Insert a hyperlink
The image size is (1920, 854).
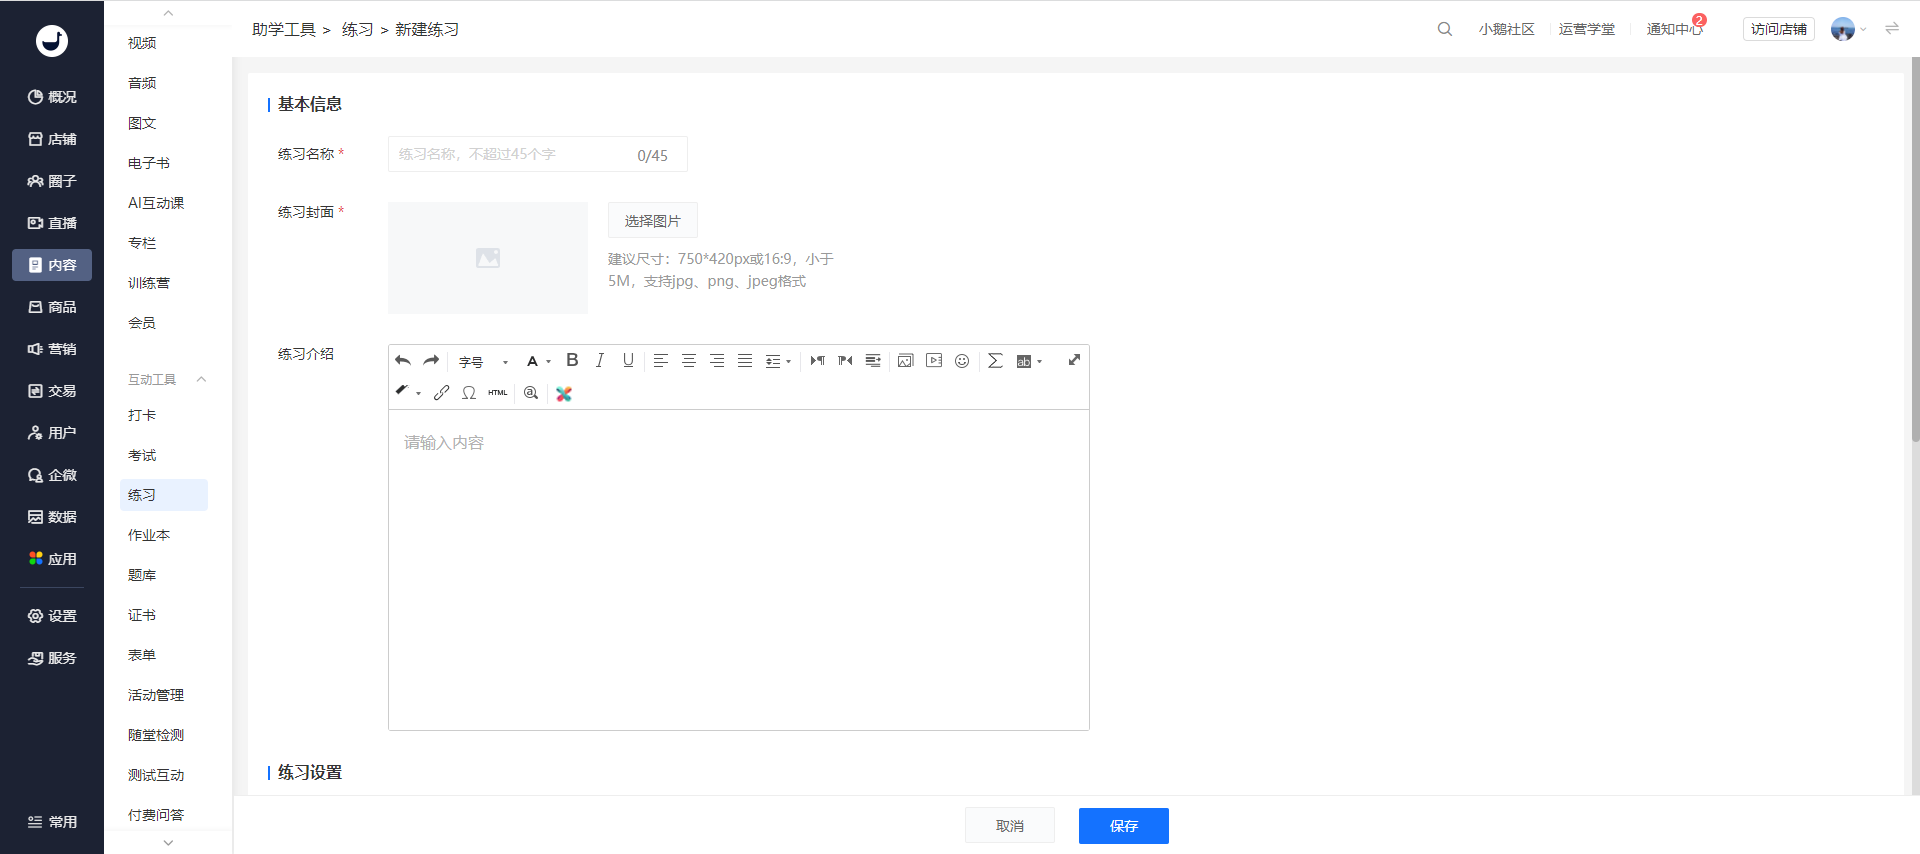tap(441, 393)
